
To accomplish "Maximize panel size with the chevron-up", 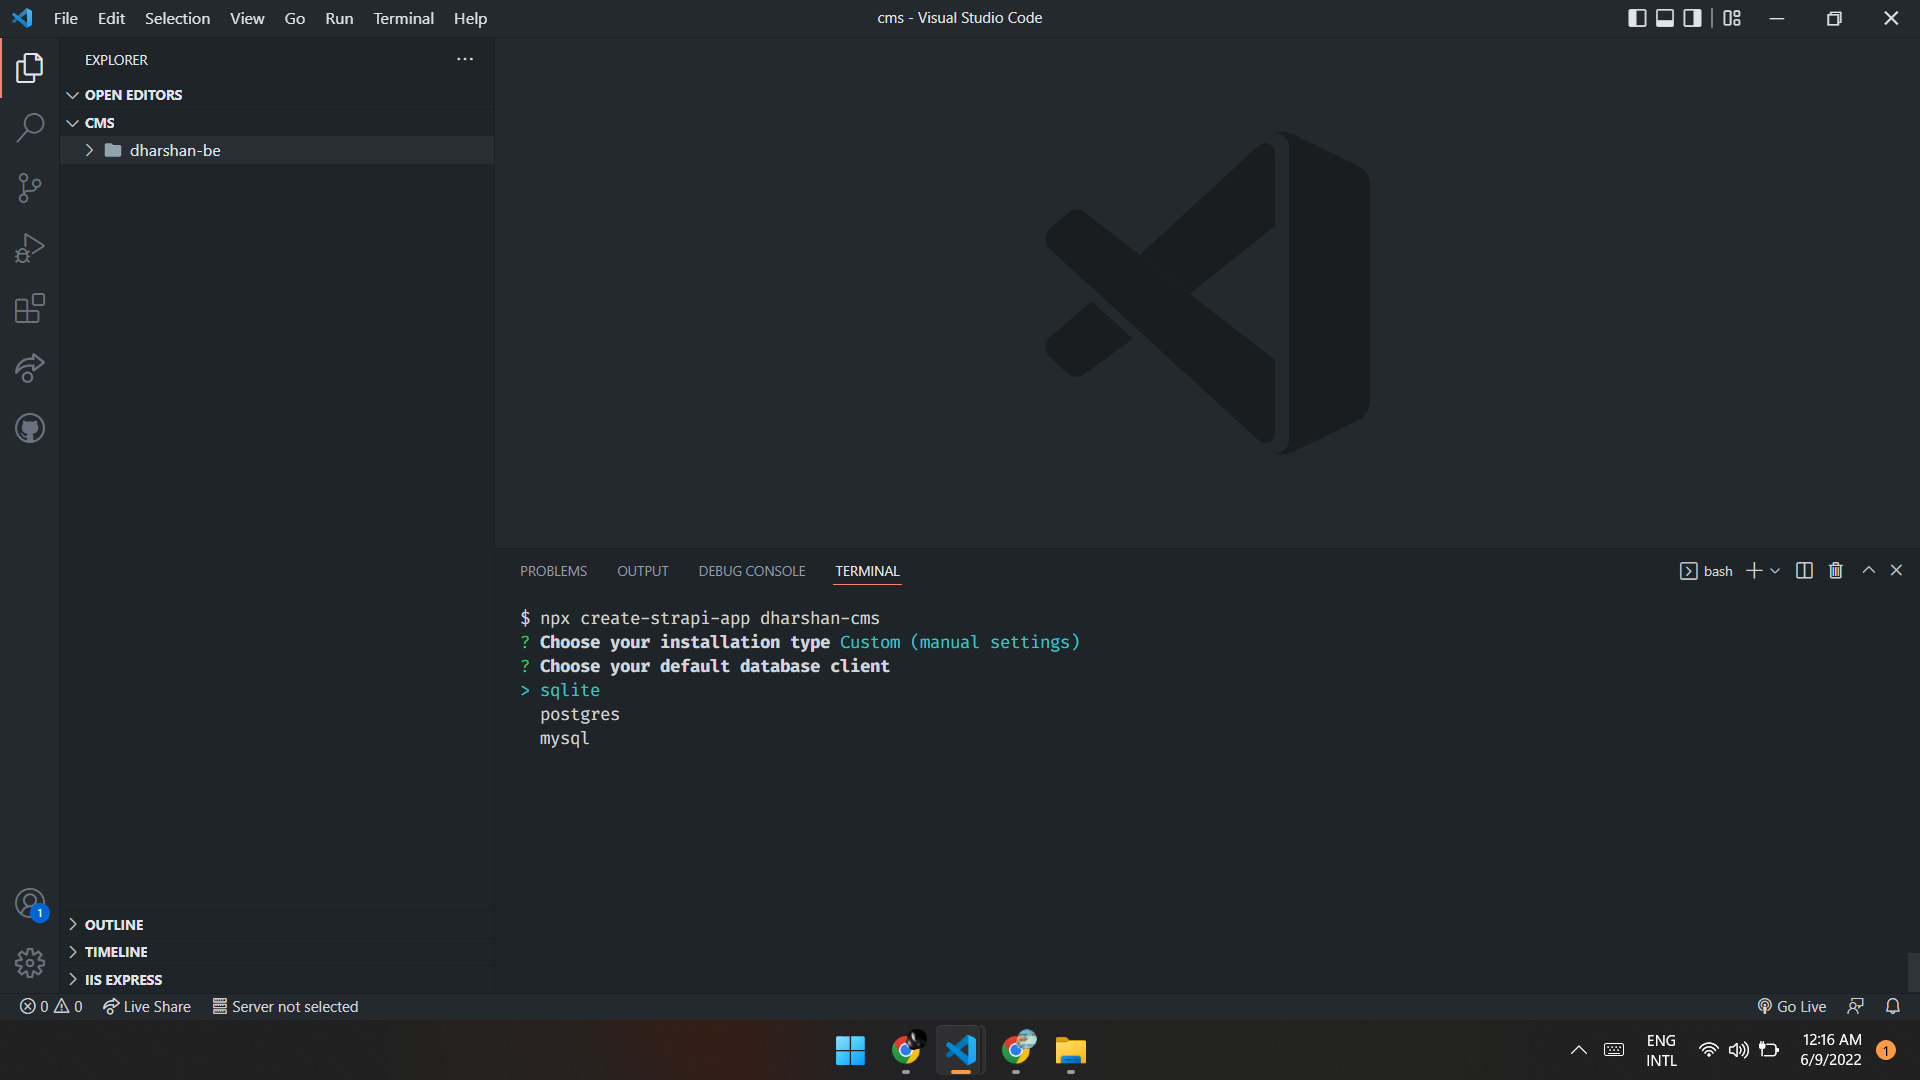I will point(1868,570).
